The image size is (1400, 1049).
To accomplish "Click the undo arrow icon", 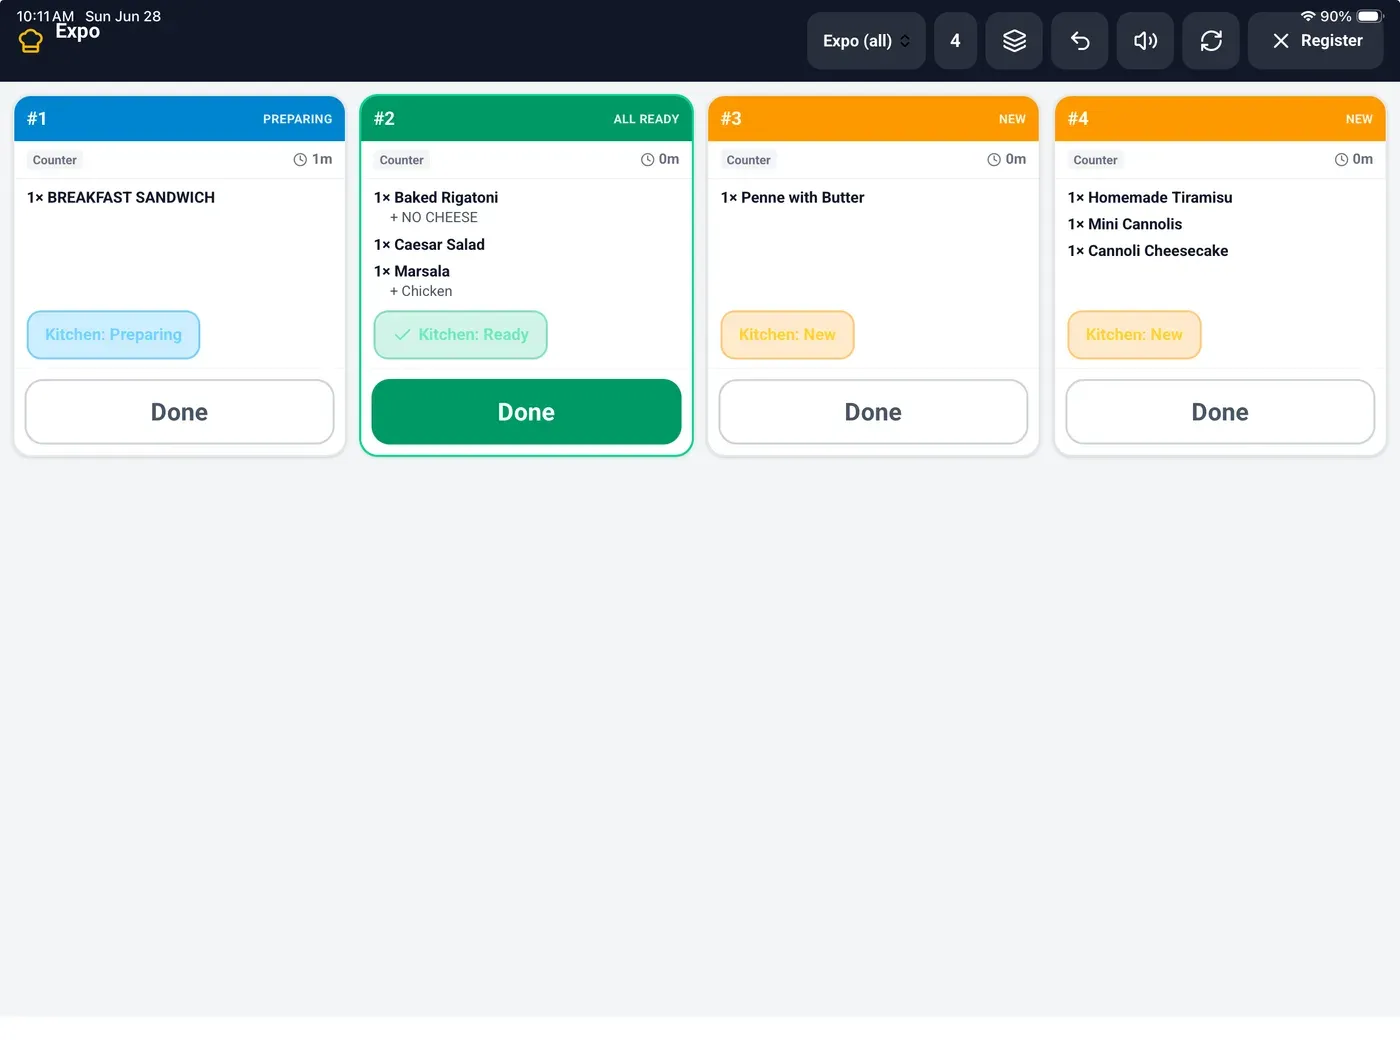I will pos(1080,41).
